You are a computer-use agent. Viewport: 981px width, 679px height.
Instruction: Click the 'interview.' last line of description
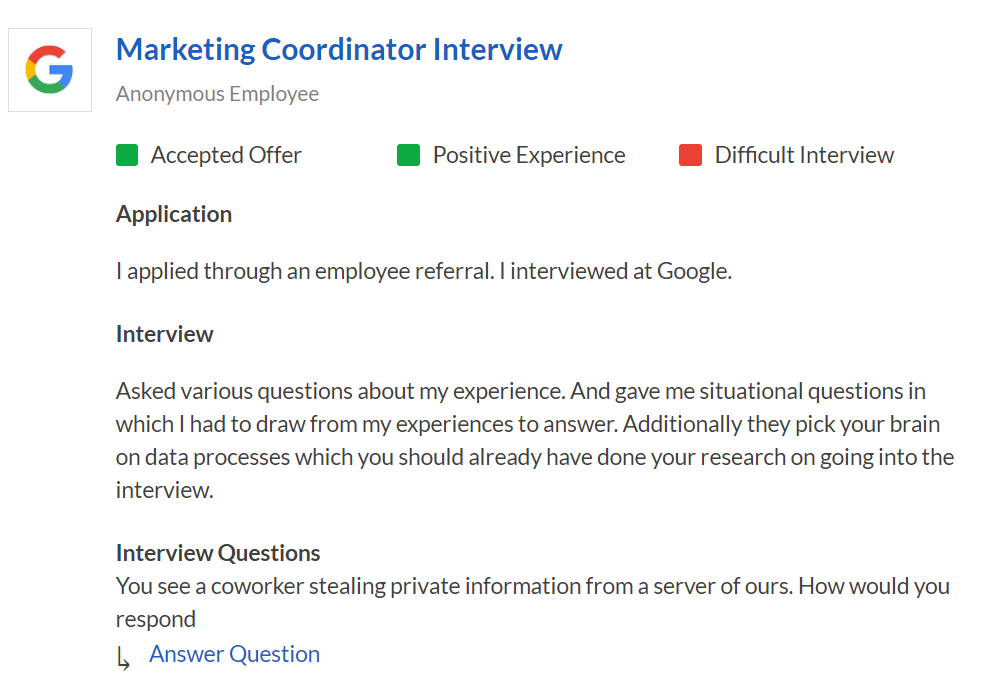click(164, 491)
